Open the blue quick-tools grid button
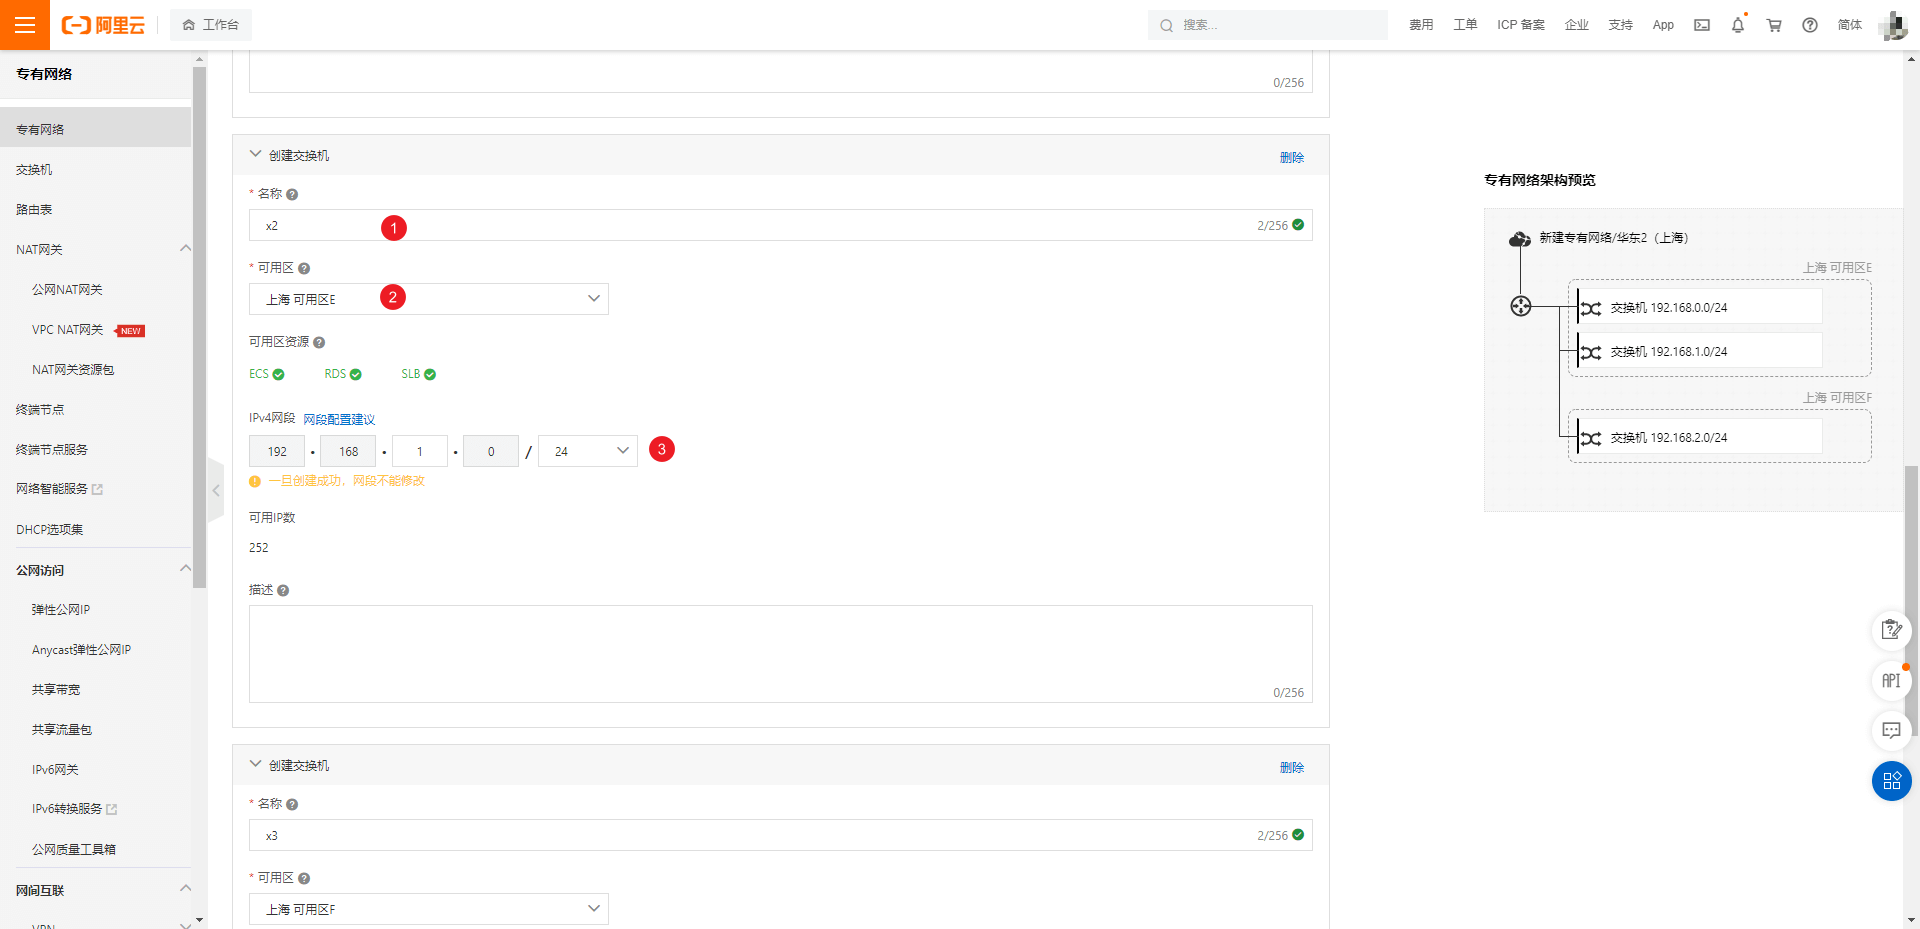Screen dimensions: 1920x929 (x=1891, y=781)
